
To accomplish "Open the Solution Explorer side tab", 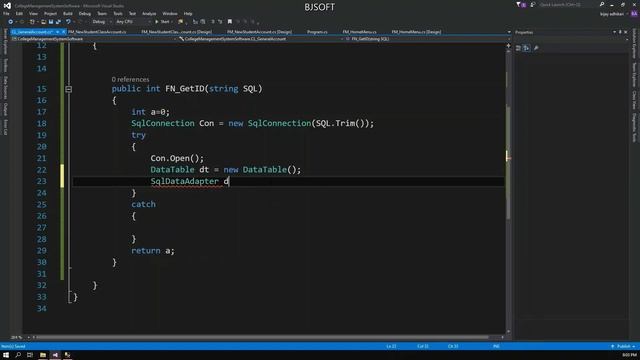I will pyautogui.click(x=634, y=44).
